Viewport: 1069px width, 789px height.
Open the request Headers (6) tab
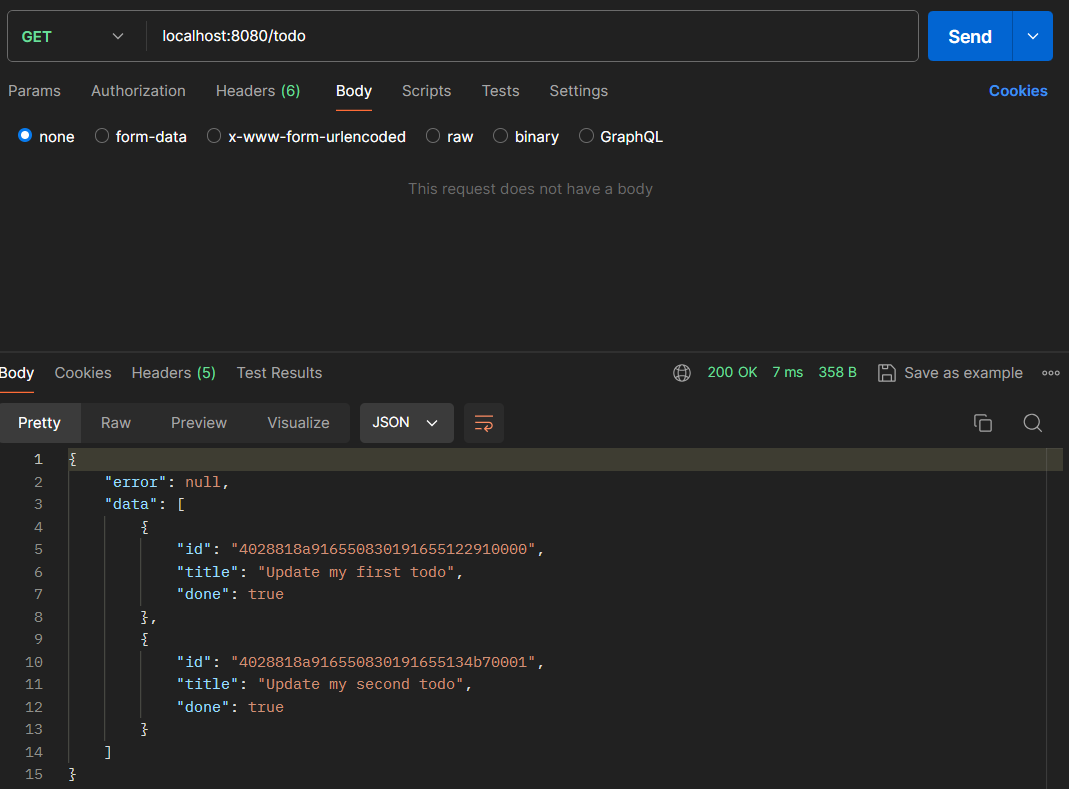(258, 91)
